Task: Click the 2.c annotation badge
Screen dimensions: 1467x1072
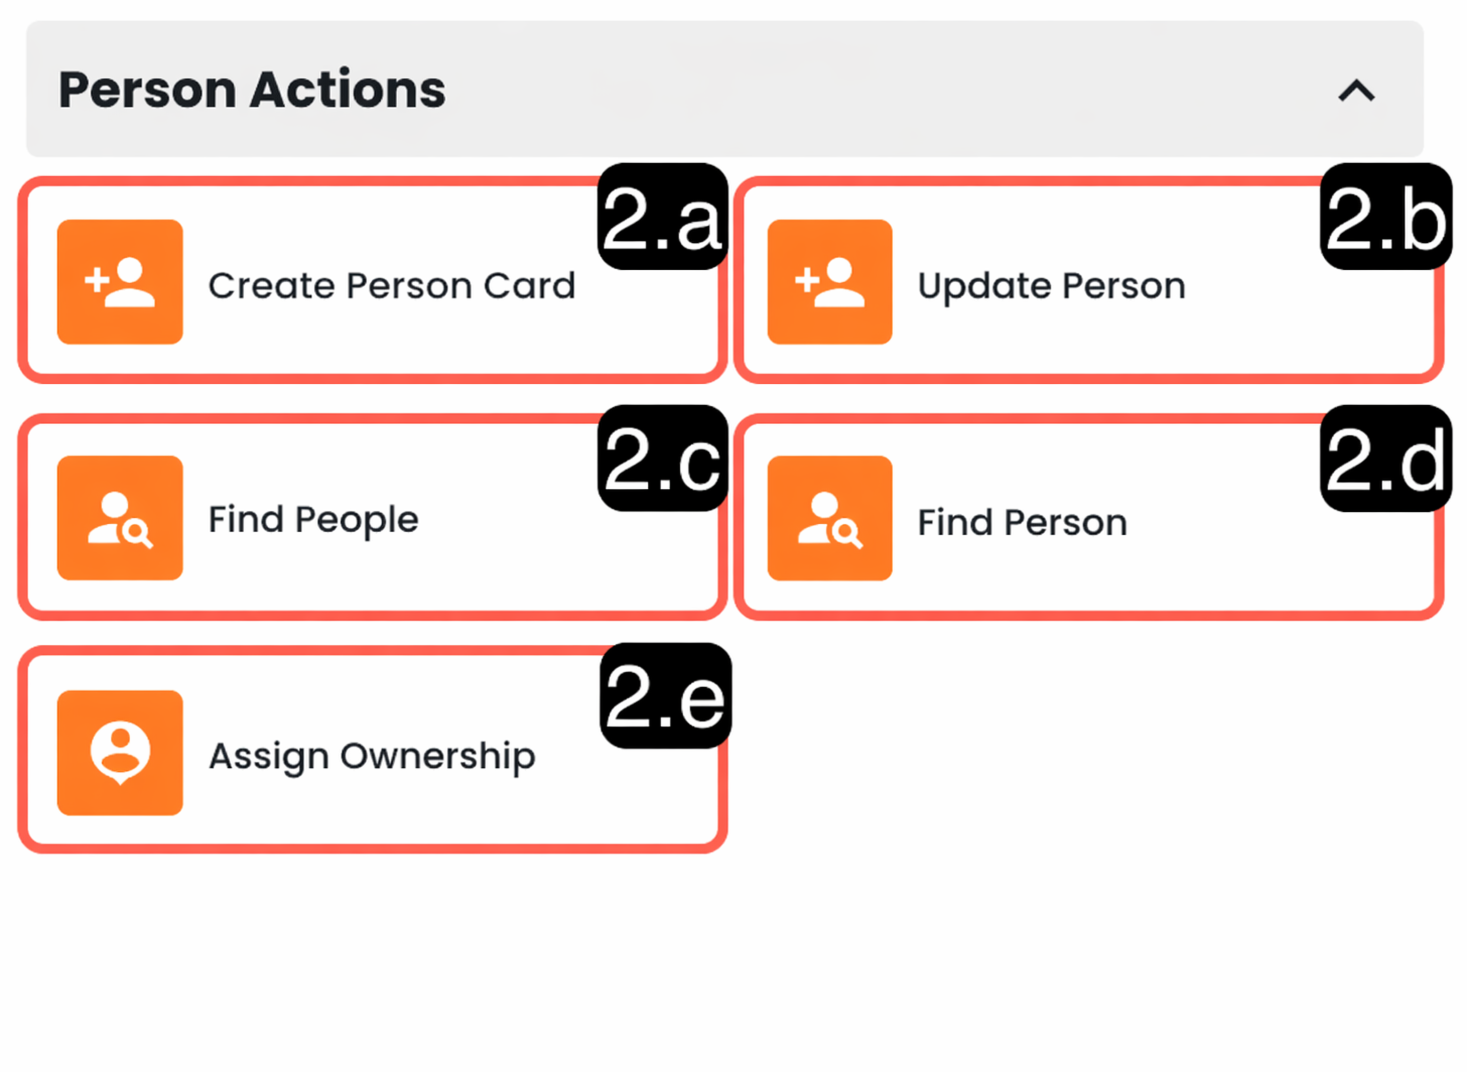Action: [662, 459]
